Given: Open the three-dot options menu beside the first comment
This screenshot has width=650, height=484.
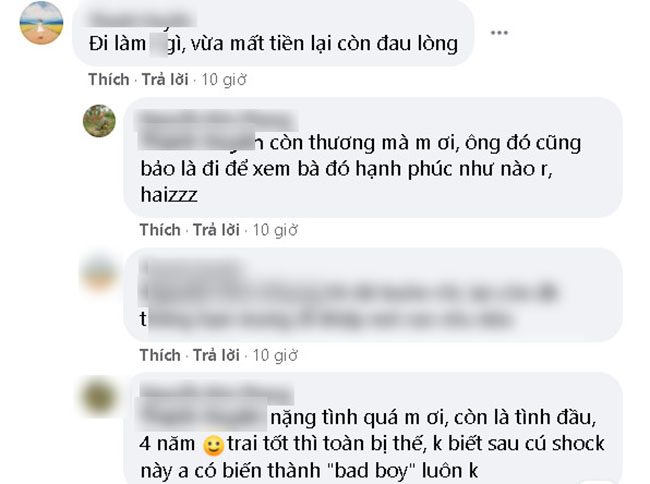Looking at the screenshot, I should (x=499, y=33).
